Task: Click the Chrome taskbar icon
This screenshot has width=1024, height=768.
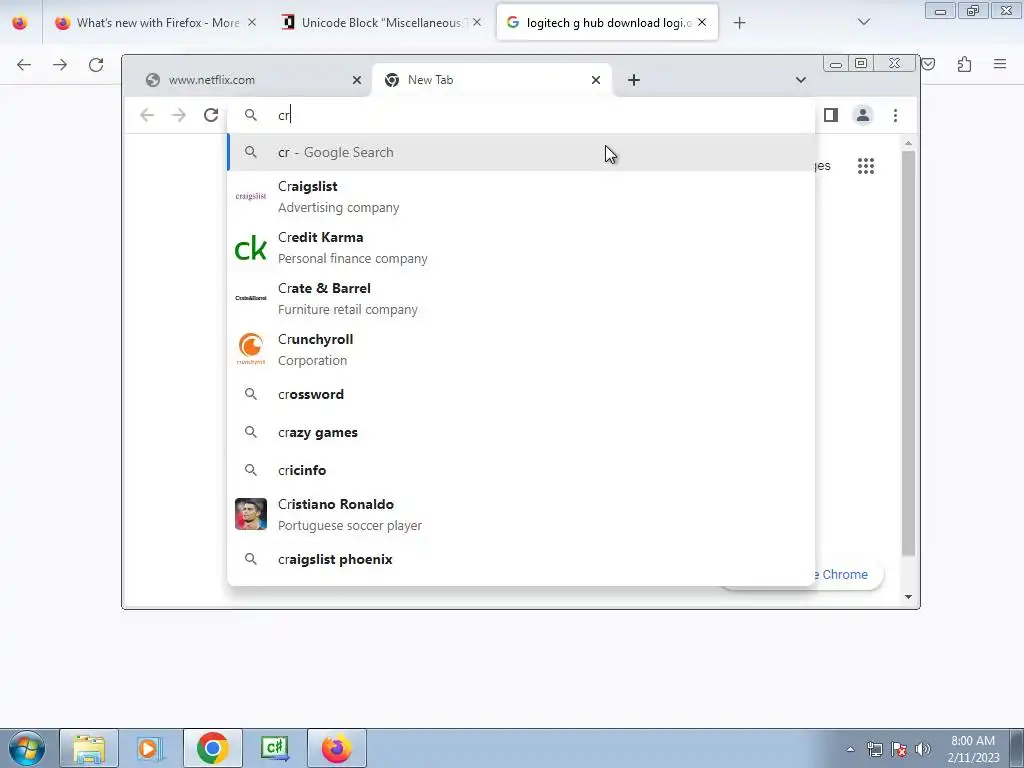Action: click(x=213, y=748)
